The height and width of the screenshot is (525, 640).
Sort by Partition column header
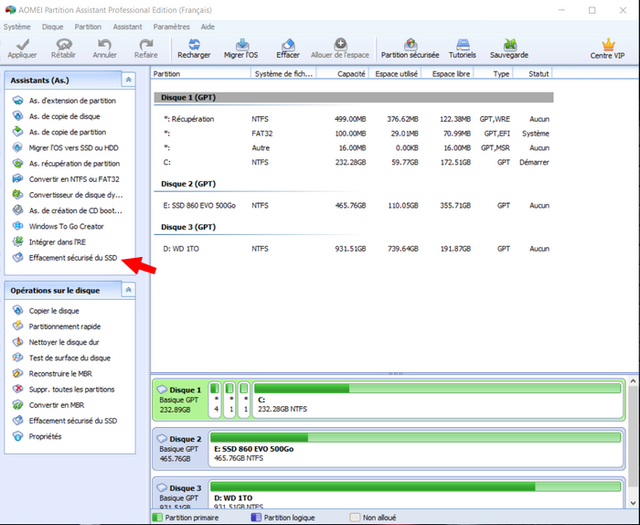200,73
